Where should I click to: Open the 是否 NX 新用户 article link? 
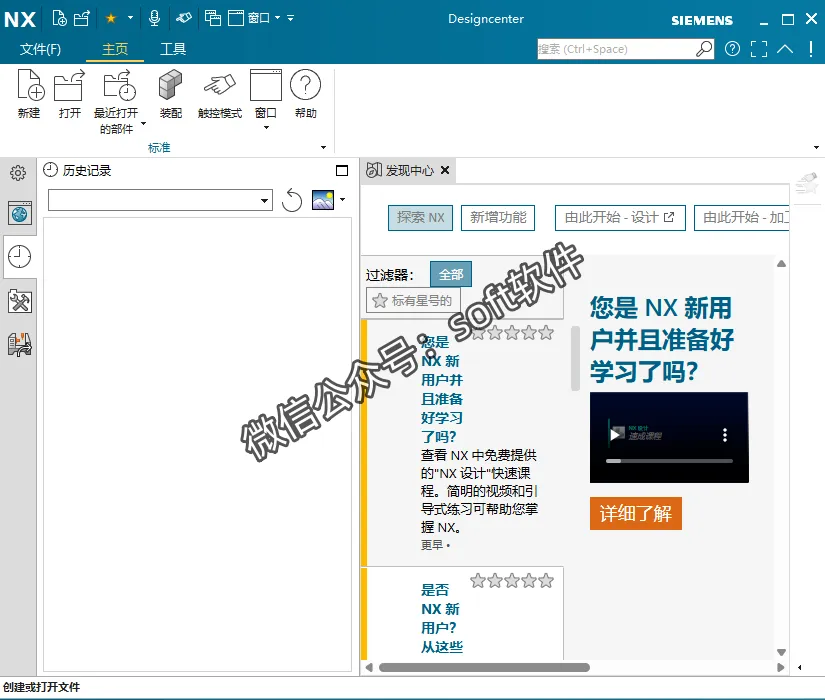tap(441, 619)
